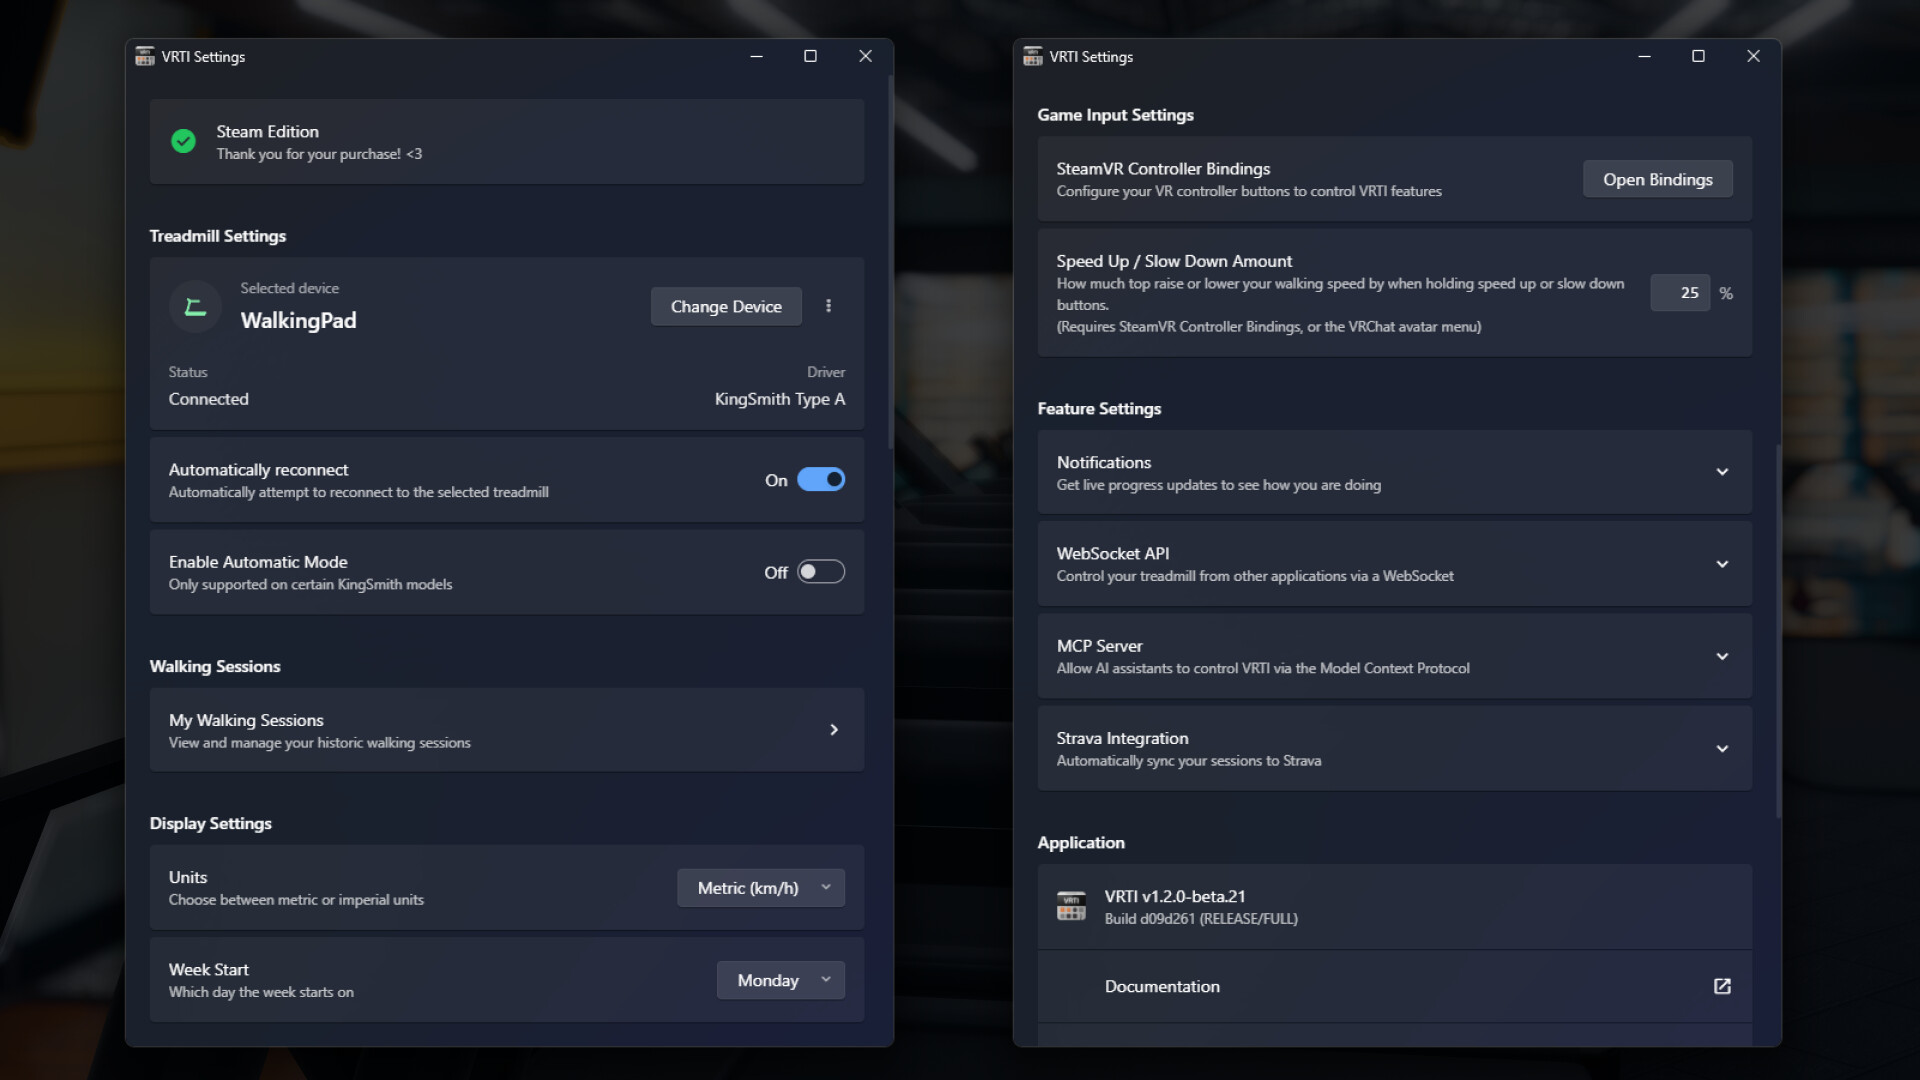Click the Open Bindings button
Viewport: 1920px width, 1080px height.
tap(1657, 180)
